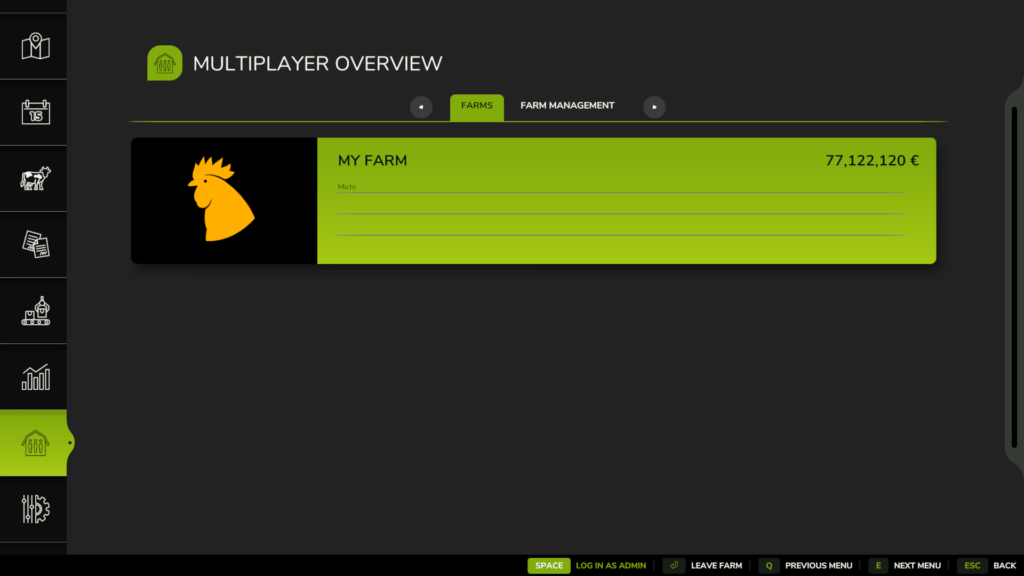
Task: Open the game settings sliders icon
Action: pyautogui.click(x=35, y=509)
